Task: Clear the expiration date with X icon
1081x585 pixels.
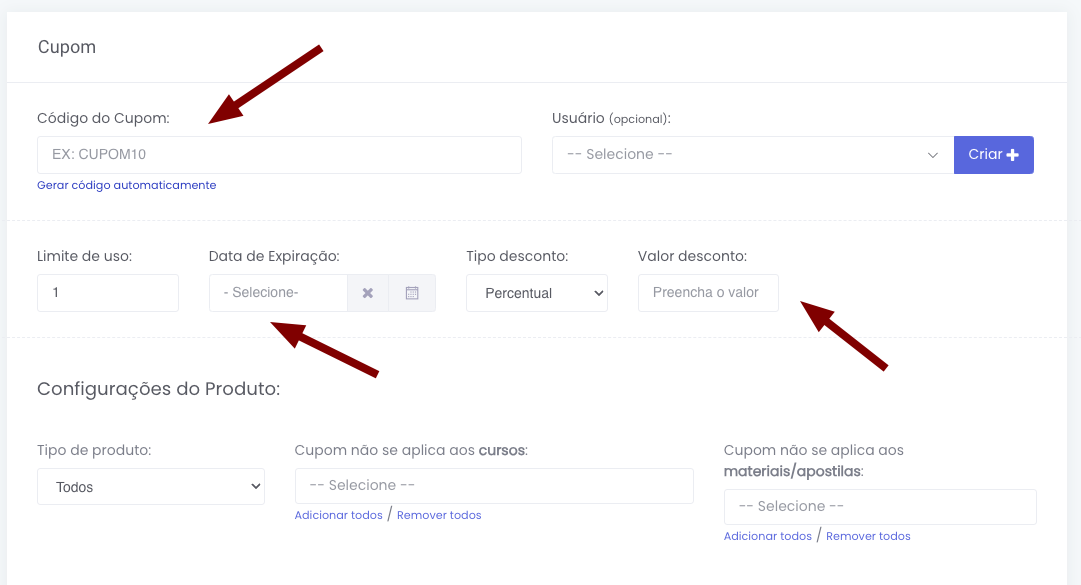Action: pos(368,293)
